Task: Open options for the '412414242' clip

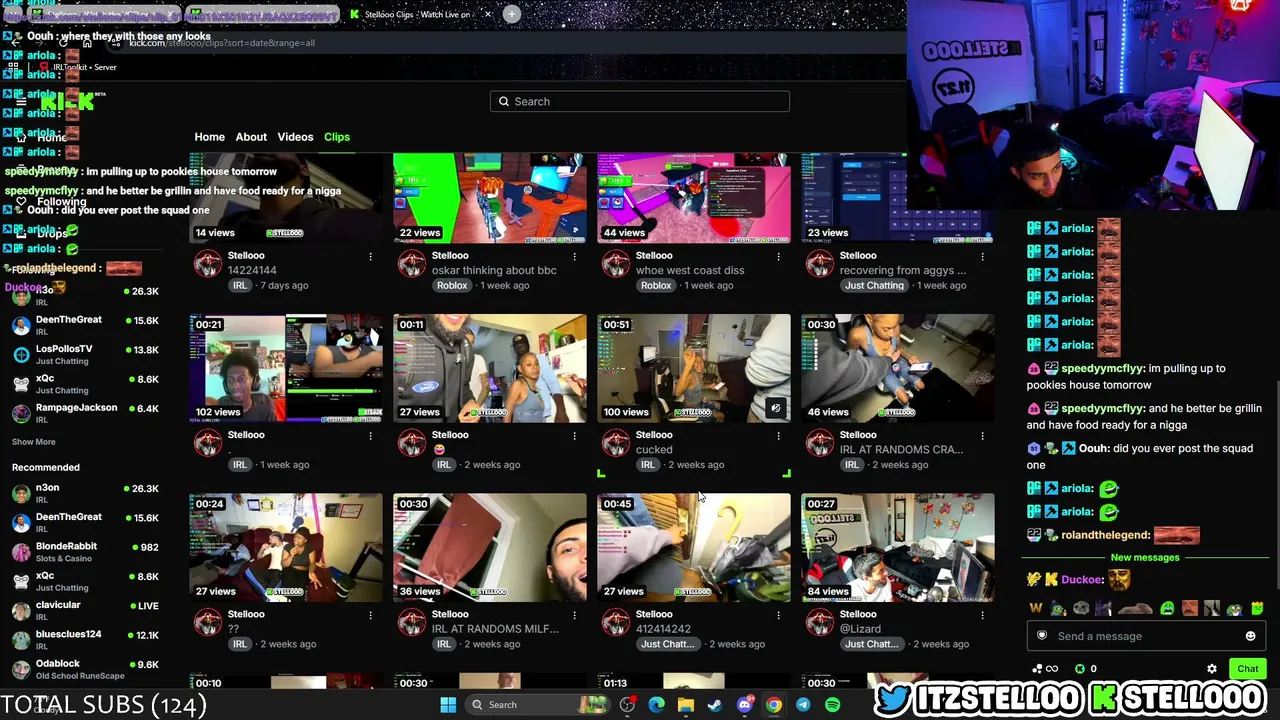Action: pos(778,616)
